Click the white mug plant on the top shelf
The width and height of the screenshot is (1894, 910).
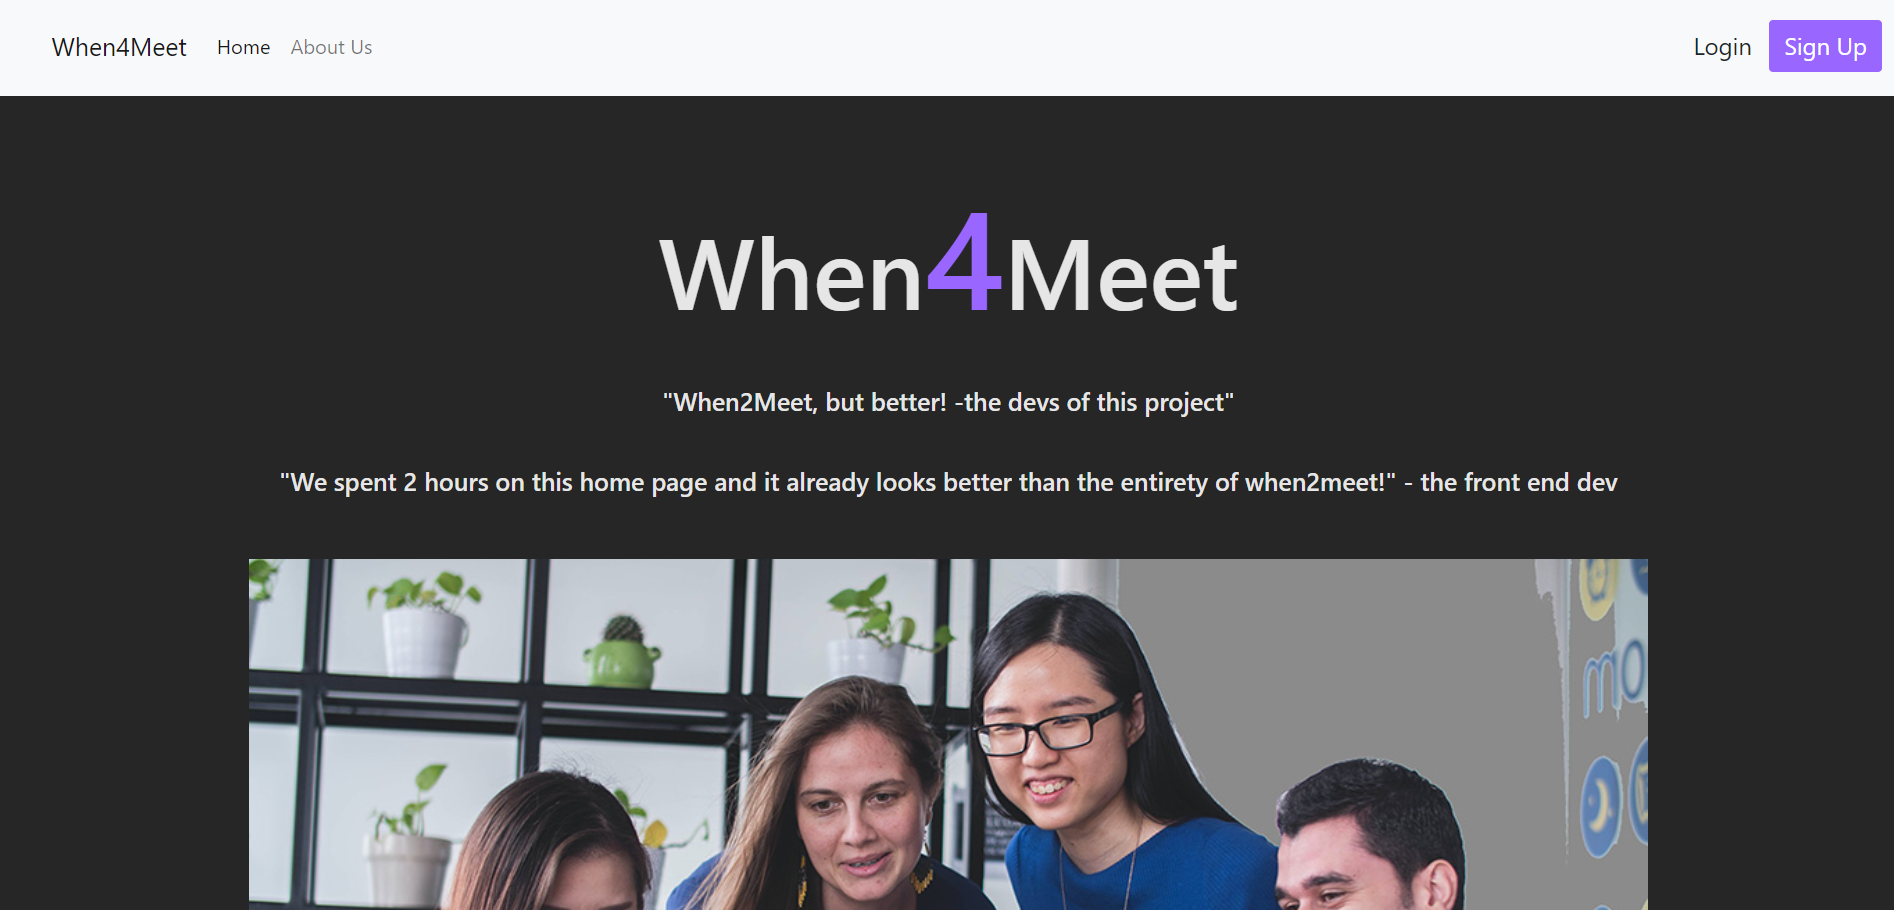click(424, 627)
